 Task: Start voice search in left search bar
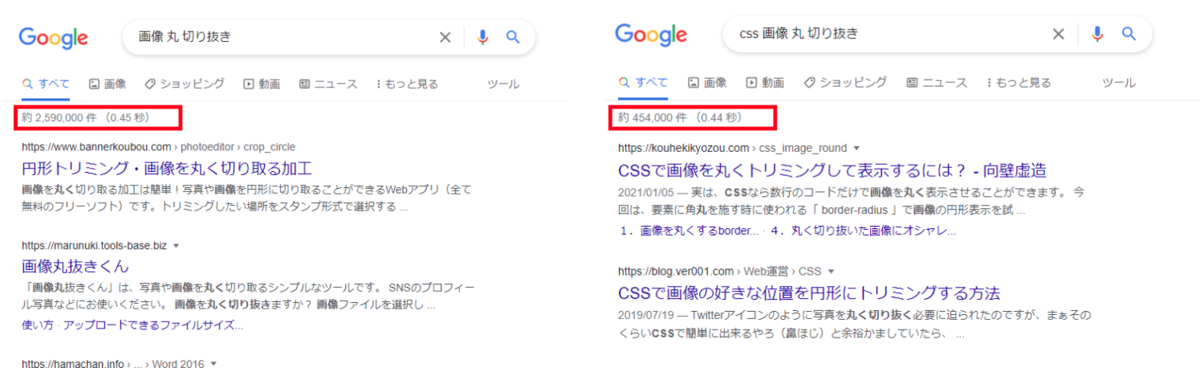click(x=483, y=37)
